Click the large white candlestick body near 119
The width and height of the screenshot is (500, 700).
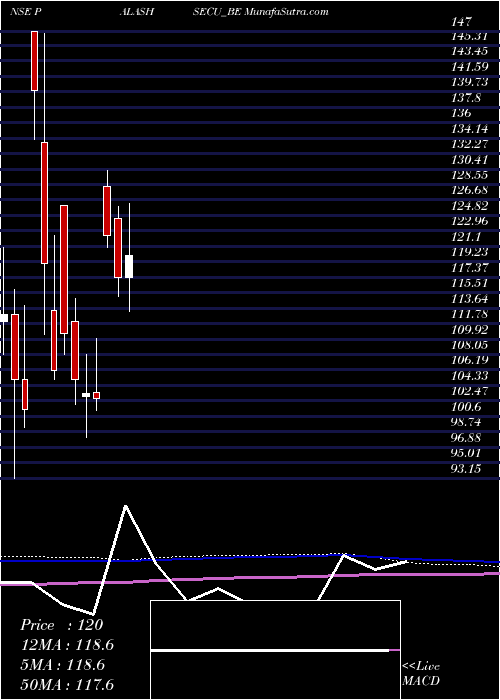[129, 267]
